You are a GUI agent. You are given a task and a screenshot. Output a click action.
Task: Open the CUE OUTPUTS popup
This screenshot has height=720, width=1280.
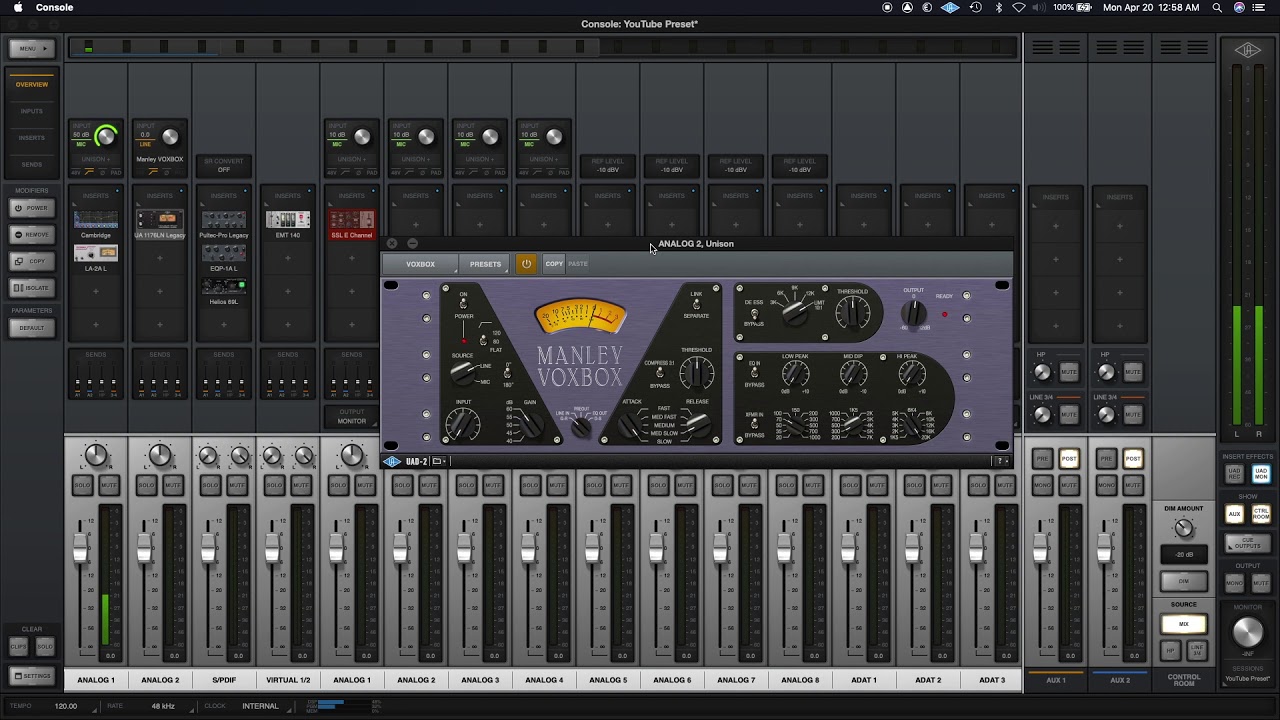[x=1248, y=542]
